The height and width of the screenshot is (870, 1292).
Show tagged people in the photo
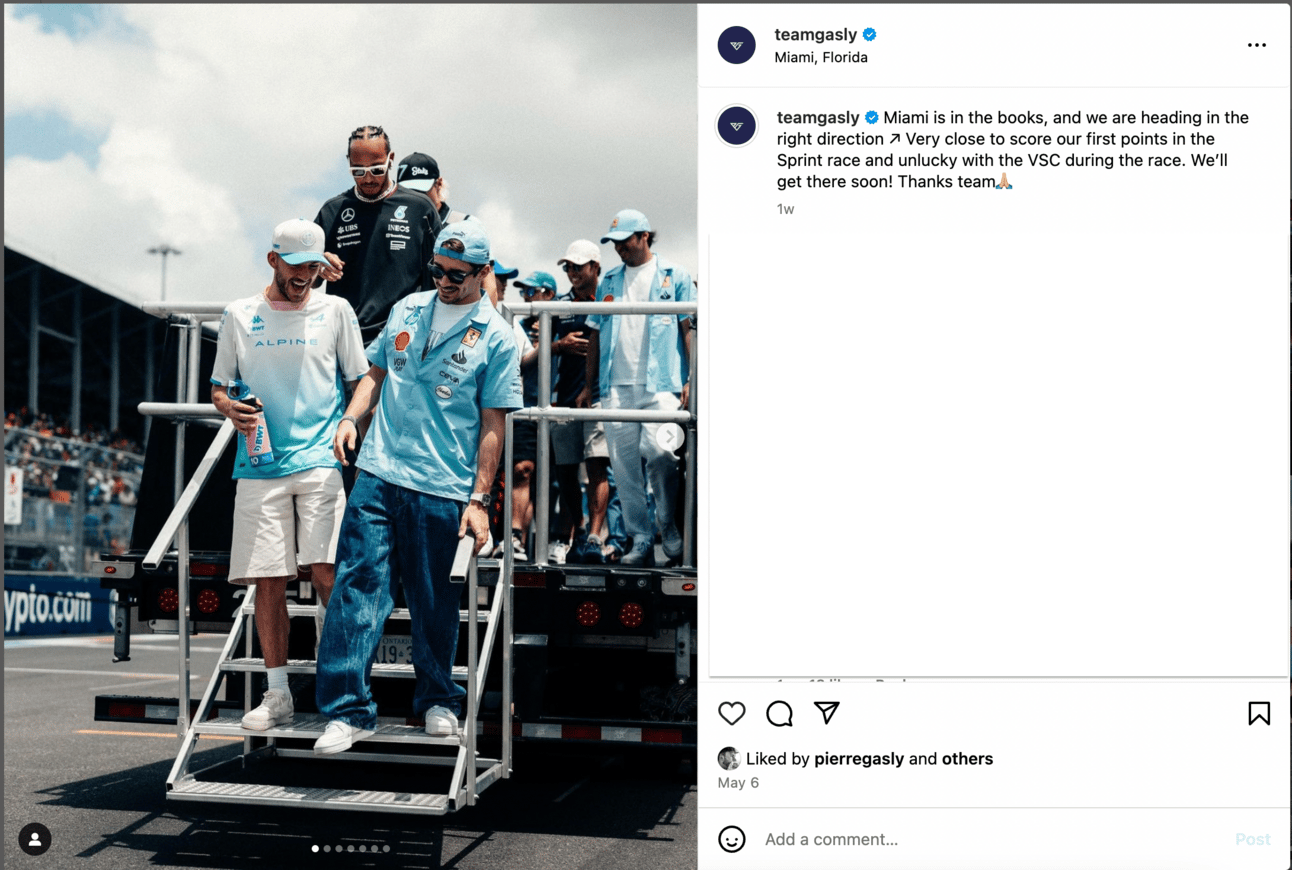(x=35, y=839)
